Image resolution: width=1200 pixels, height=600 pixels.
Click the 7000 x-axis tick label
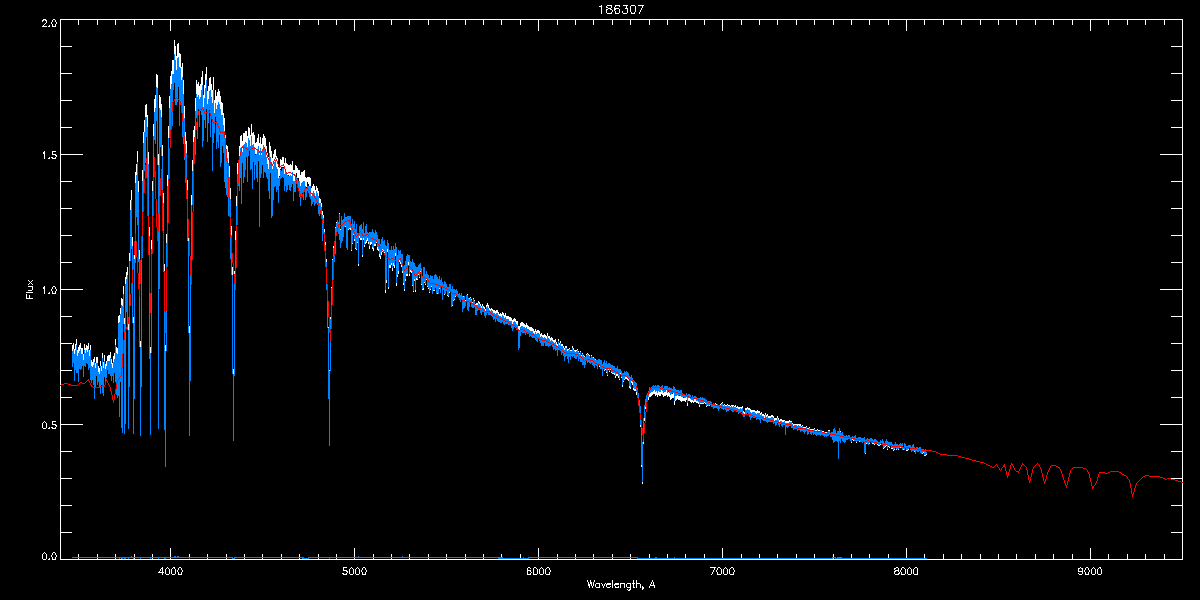coord(722,571)
